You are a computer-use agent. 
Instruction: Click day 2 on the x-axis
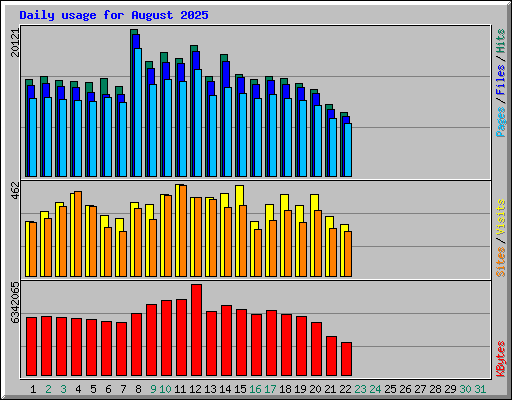pyautogui.click(x=48, y=389)
